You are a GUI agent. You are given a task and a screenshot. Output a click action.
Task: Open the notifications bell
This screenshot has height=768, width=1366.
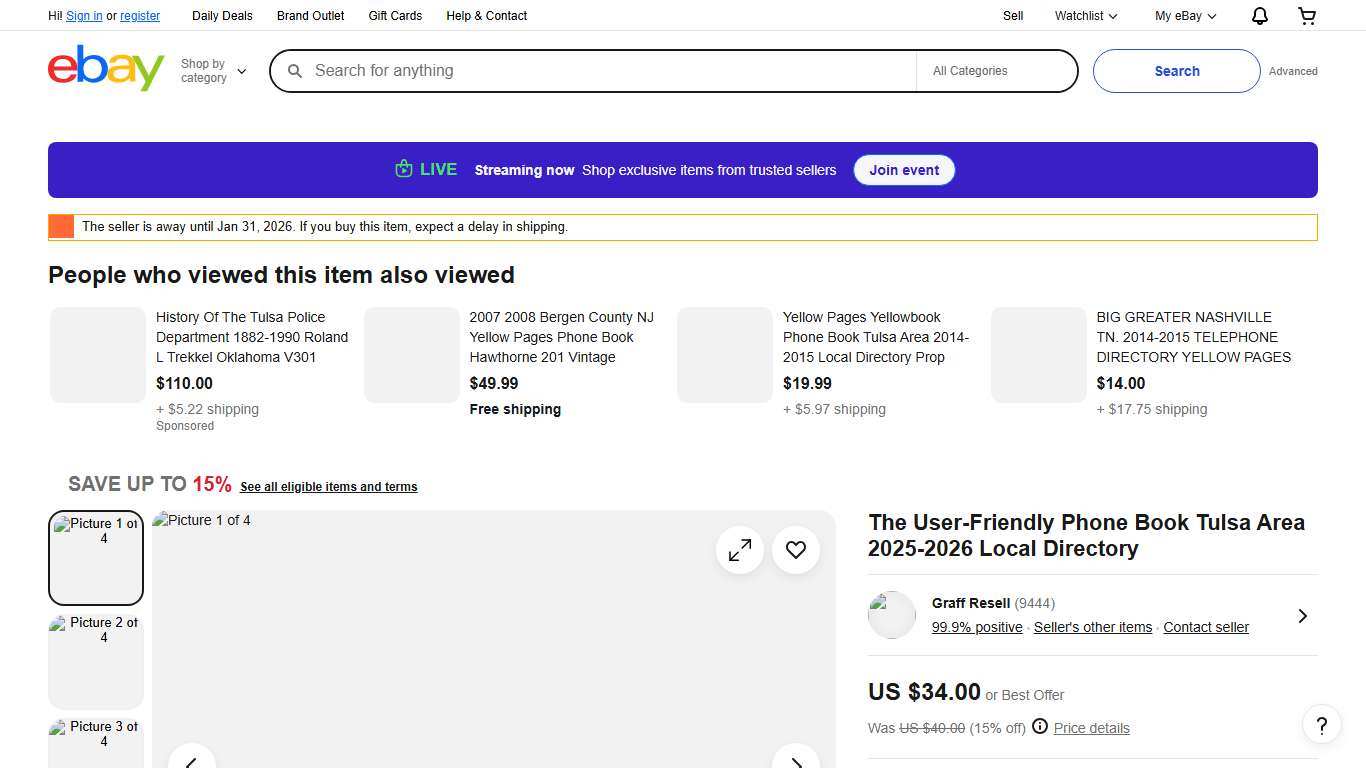pyautogui.click(x=1259, y=16)
